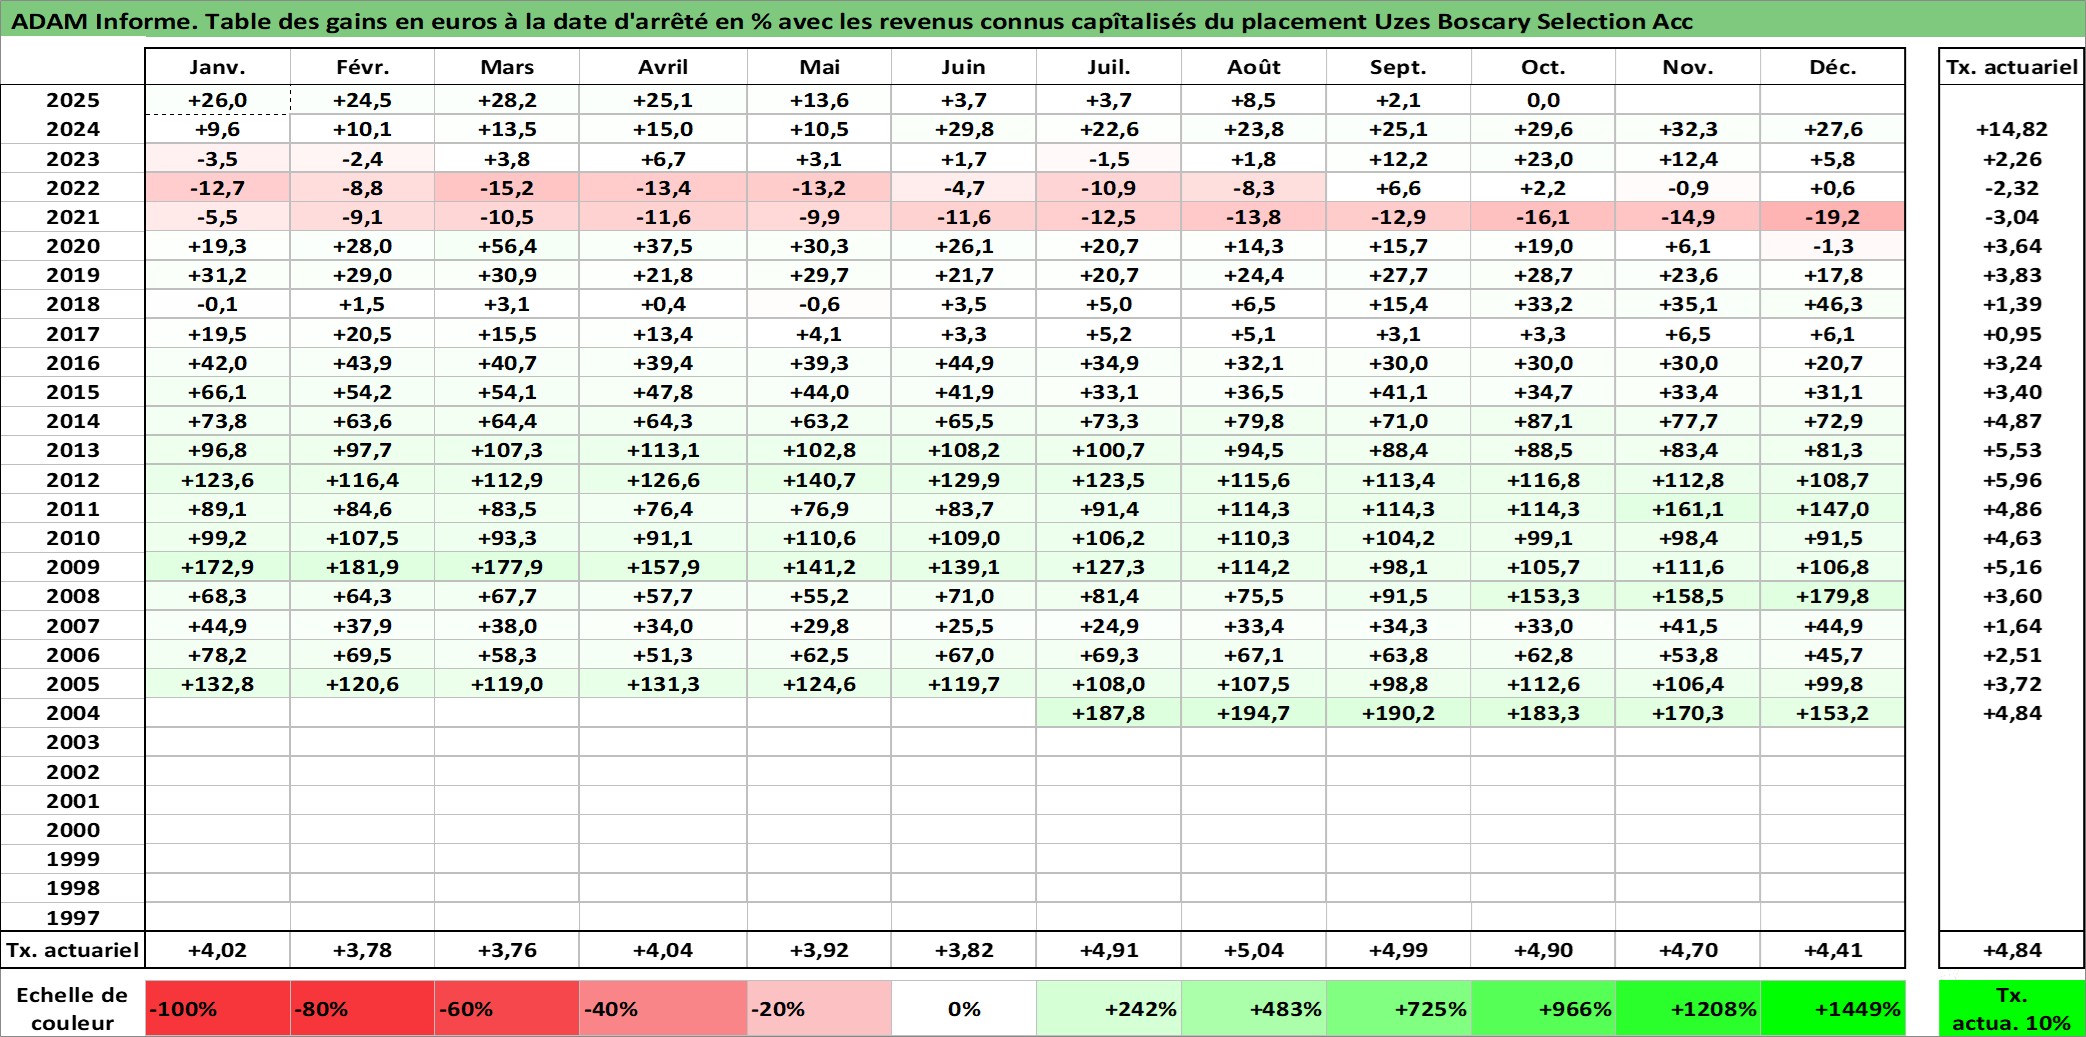Select the Juin column header

[x=964, y=67]
